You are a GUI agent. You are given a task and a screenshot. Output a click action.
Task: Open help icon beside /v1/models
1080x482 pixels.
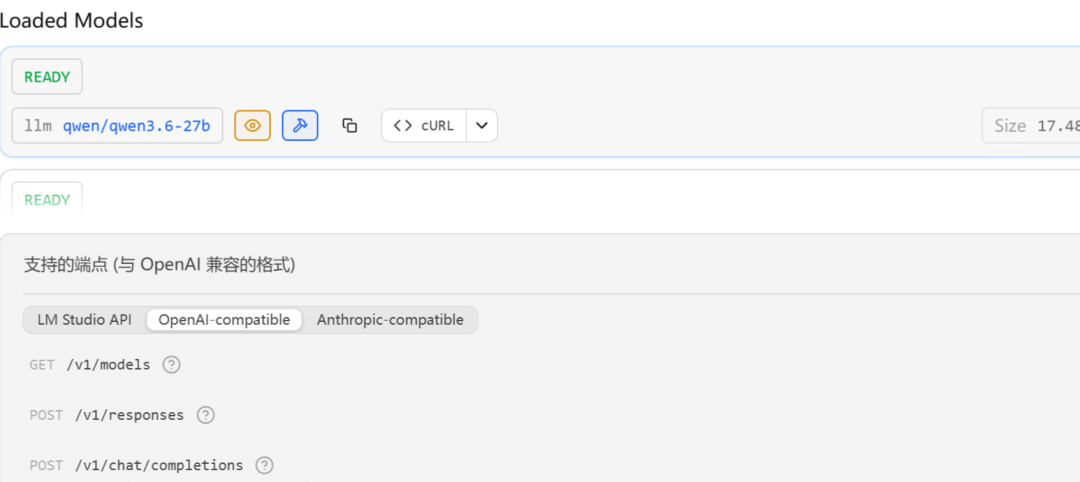[171, 365]
